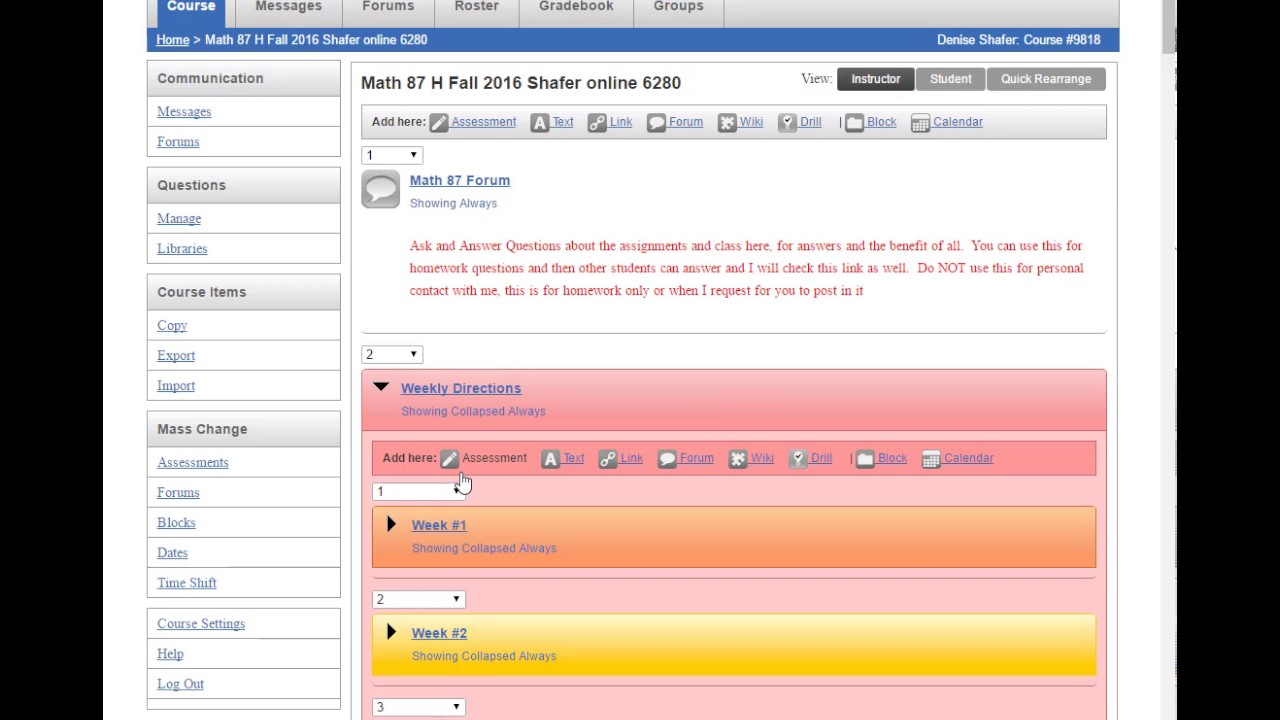Click Wiki icon in Weekly Directions toolbar
1280x720 pixels.
tap(738, 459)
